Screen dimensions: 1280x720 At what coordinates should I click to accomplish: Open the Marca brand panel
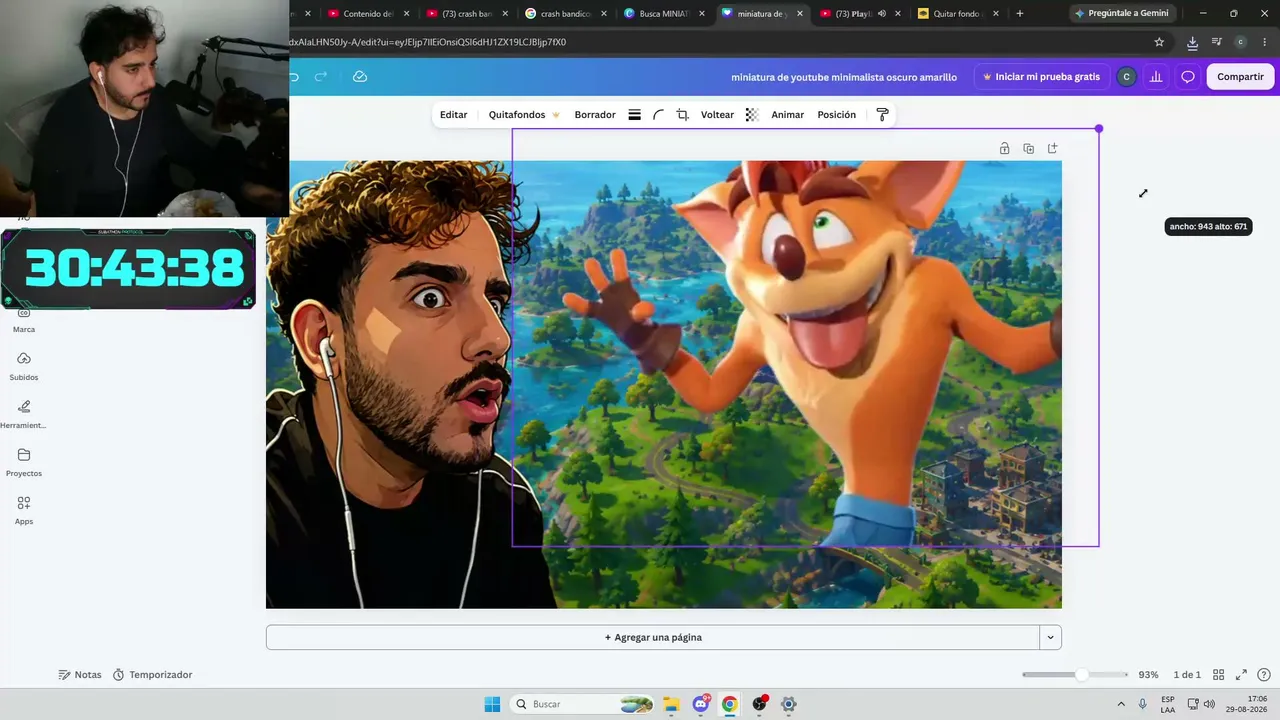tap(24, 320)
